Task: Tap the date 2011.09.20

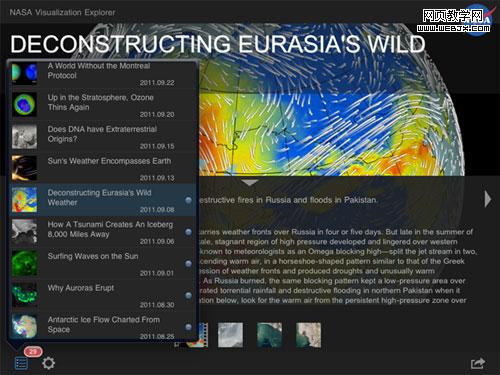Action: pos(157,114)
